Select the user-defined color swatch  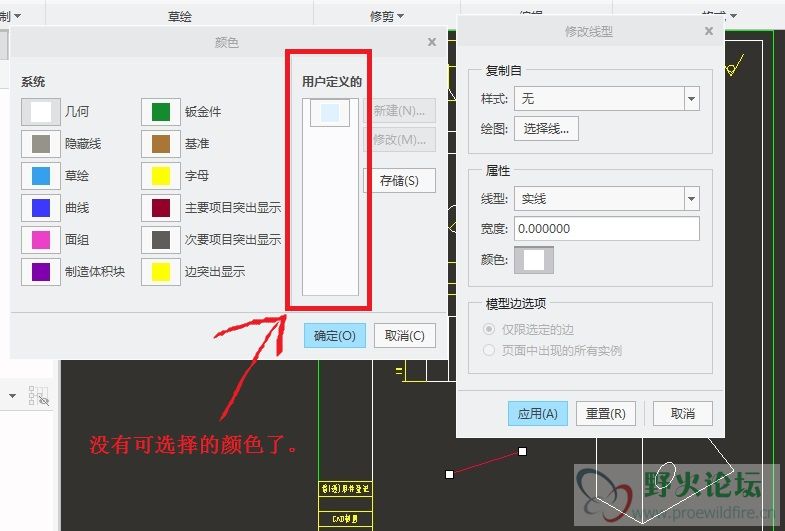pyautogui.click(x=330, y=113)
